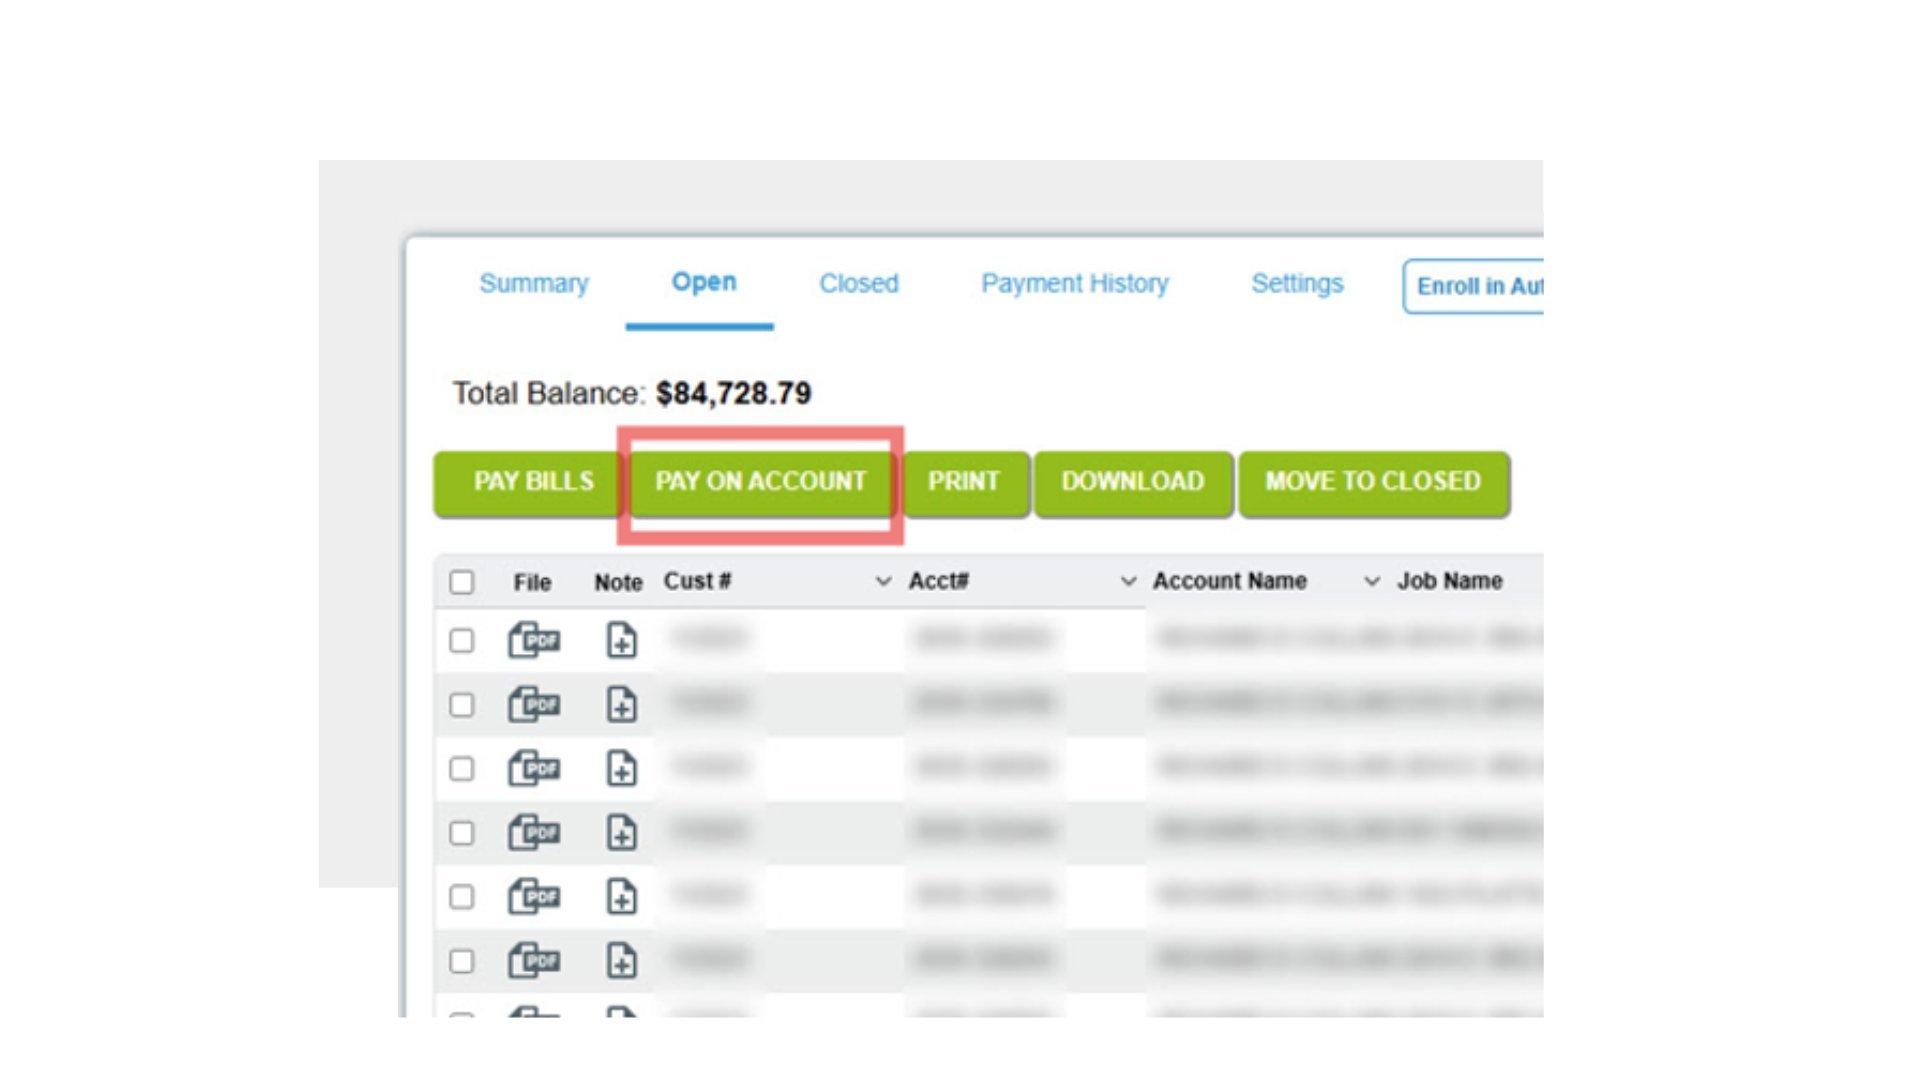Viewport: 1920px width, 1080px height.
Task: Add a note to first table row
Action: [621, 640]
